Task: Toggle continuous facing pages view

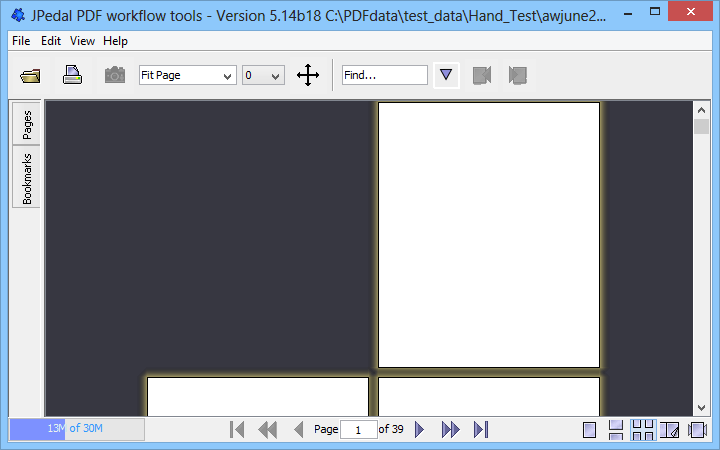Action: (x=643, y=430)
